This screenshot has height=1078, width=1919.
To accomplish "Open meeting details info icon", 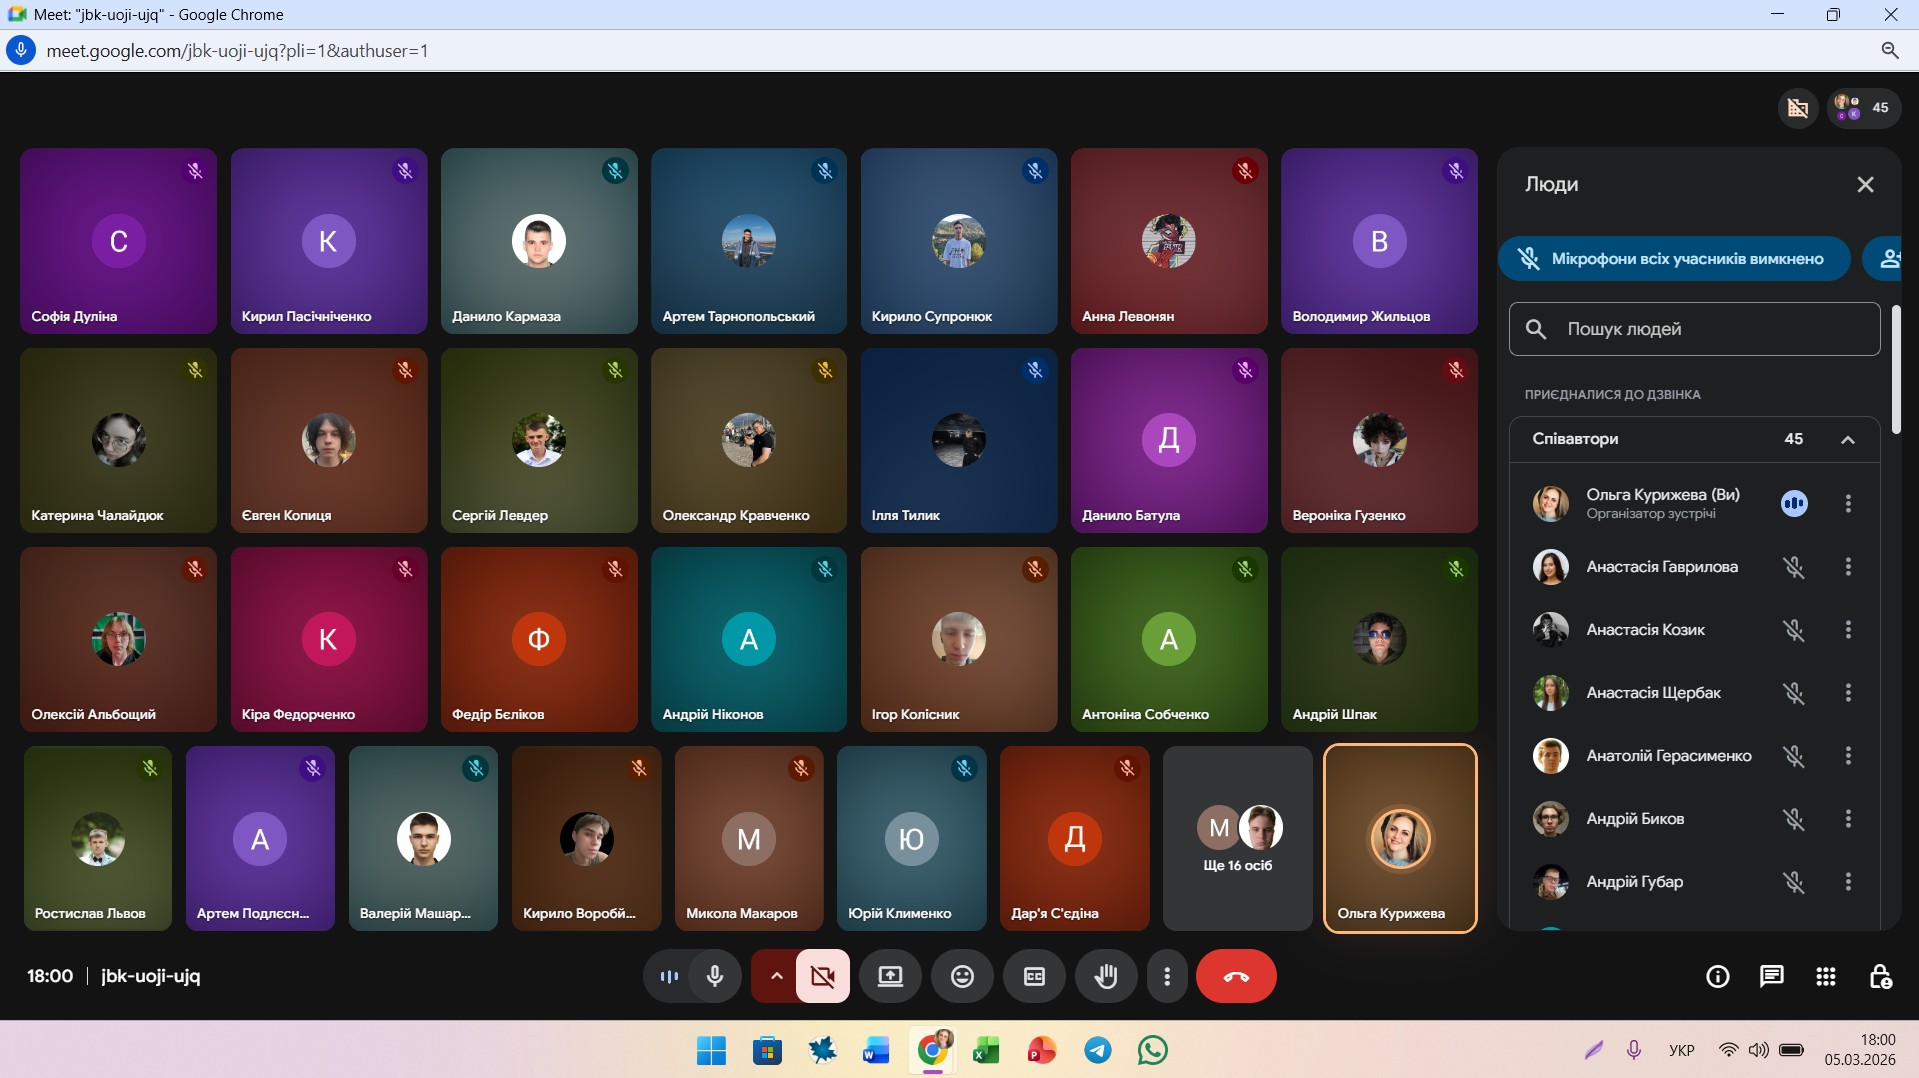I will [x=1717, y=976].
